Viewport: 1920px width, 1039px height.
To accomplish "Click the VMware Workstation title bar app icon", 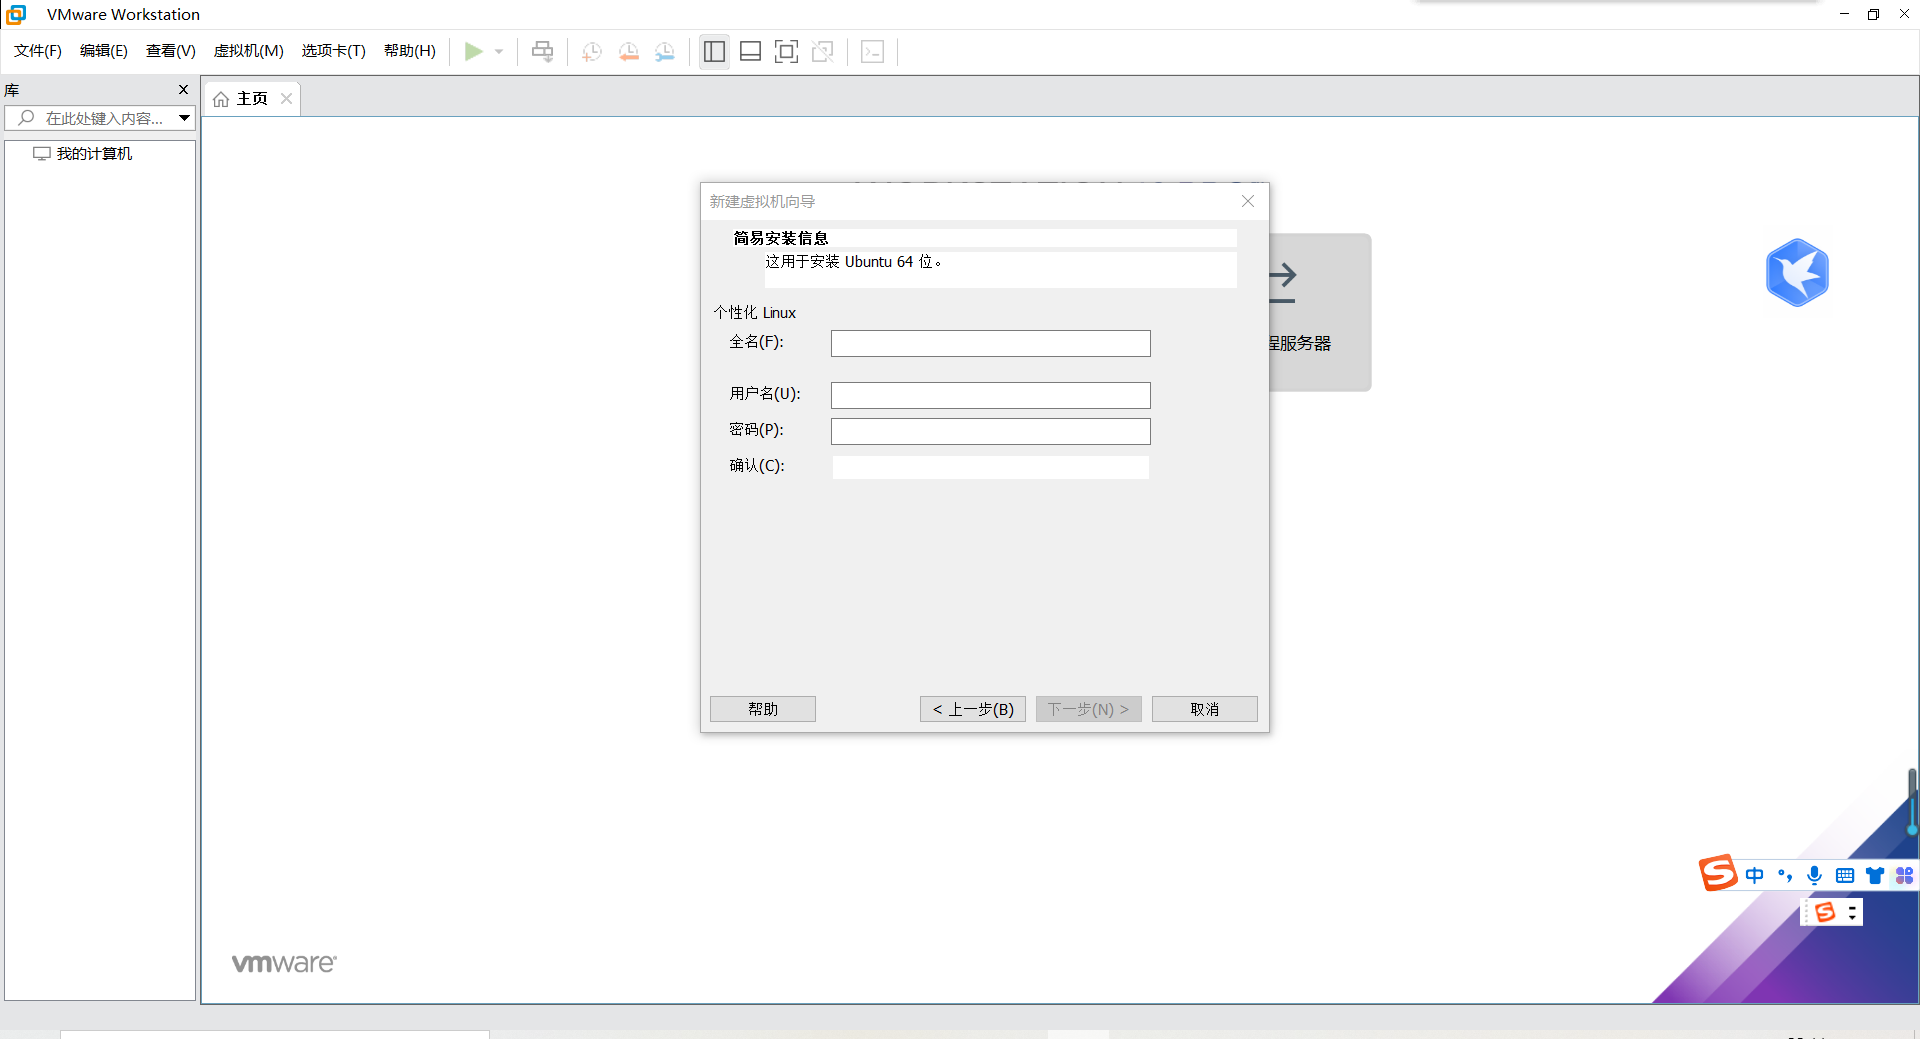I will (x=16, y=14).
